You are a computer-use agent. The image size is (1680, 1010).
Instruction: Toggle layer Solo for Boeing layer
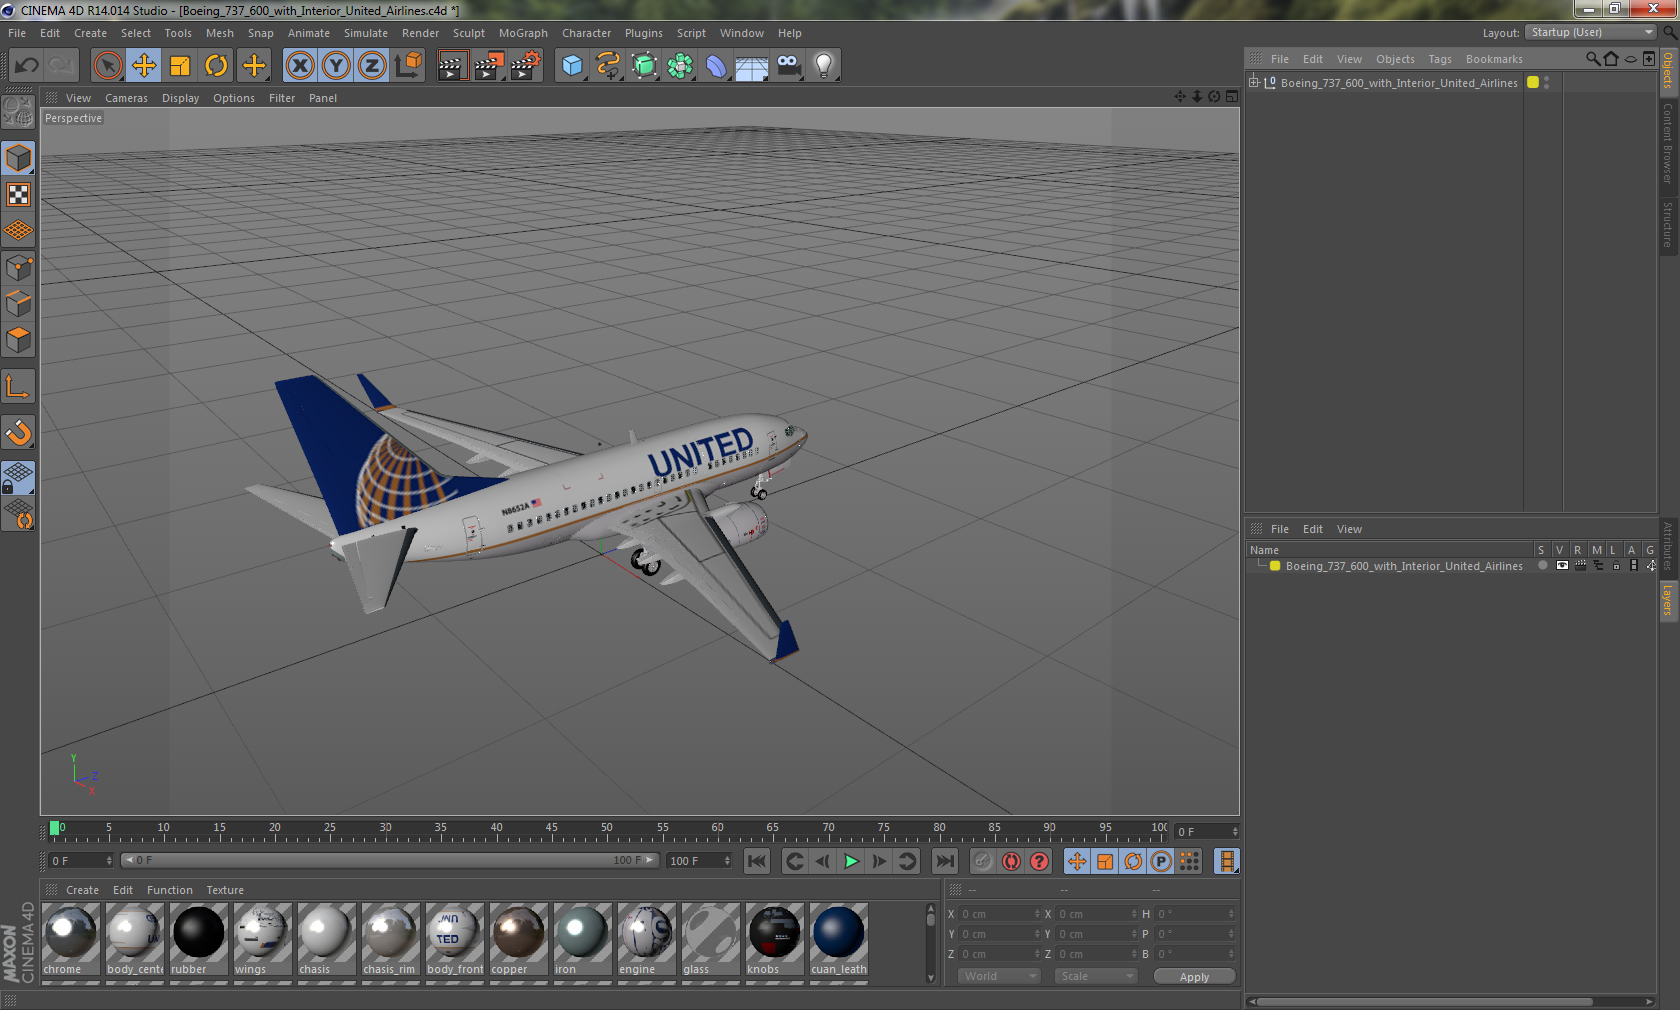1542,566
